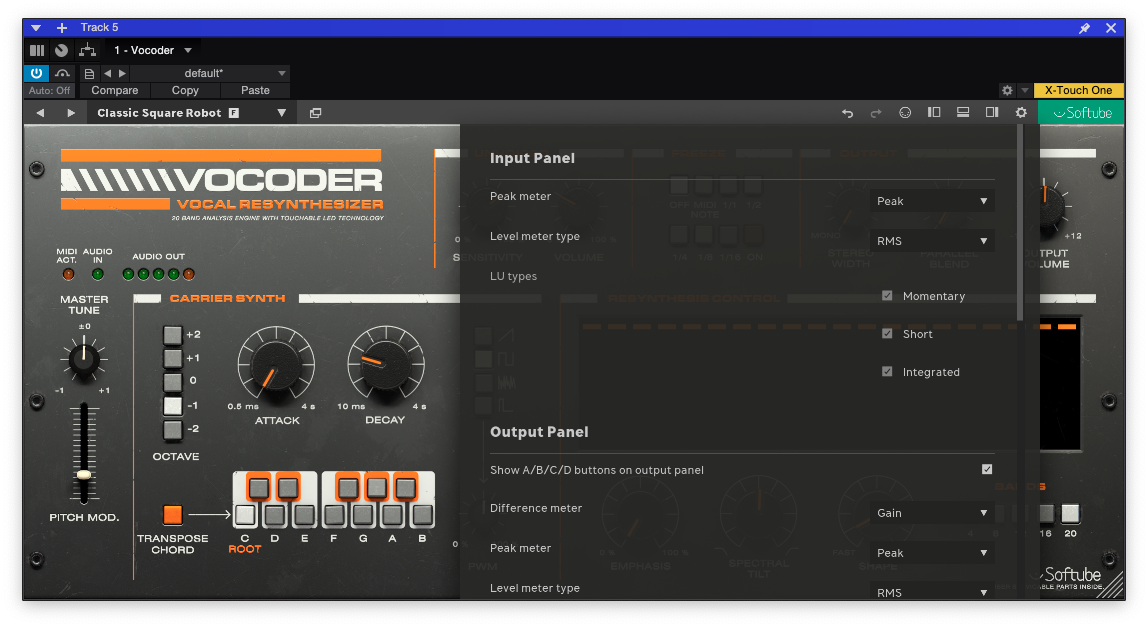Close settings with the Softube gear icon
Image resolution: width=1148 pixels, height=627 pixels.
coord(1021,113)
